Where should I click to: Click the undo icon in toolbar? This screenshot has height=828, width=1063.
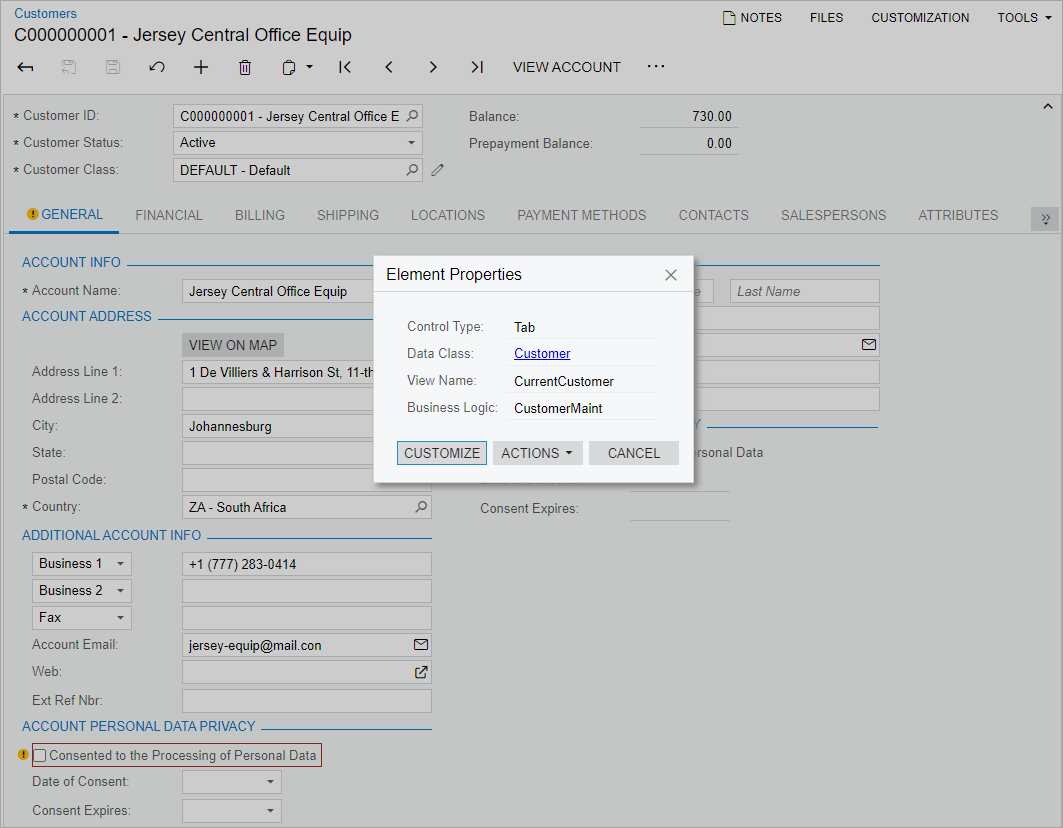[157, 67]
